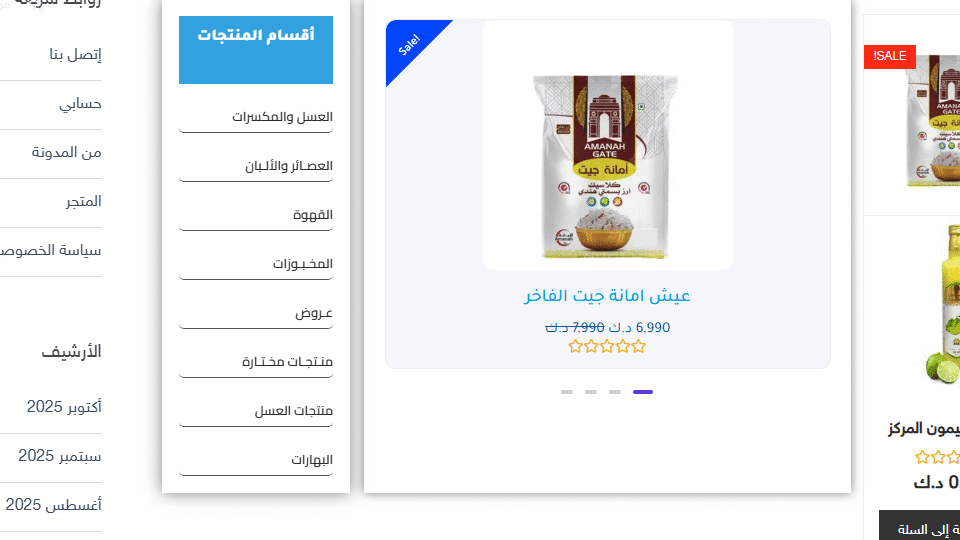Open the حسابي account link
The width and height of the screenshot is (960, 540).
point(80,103)
